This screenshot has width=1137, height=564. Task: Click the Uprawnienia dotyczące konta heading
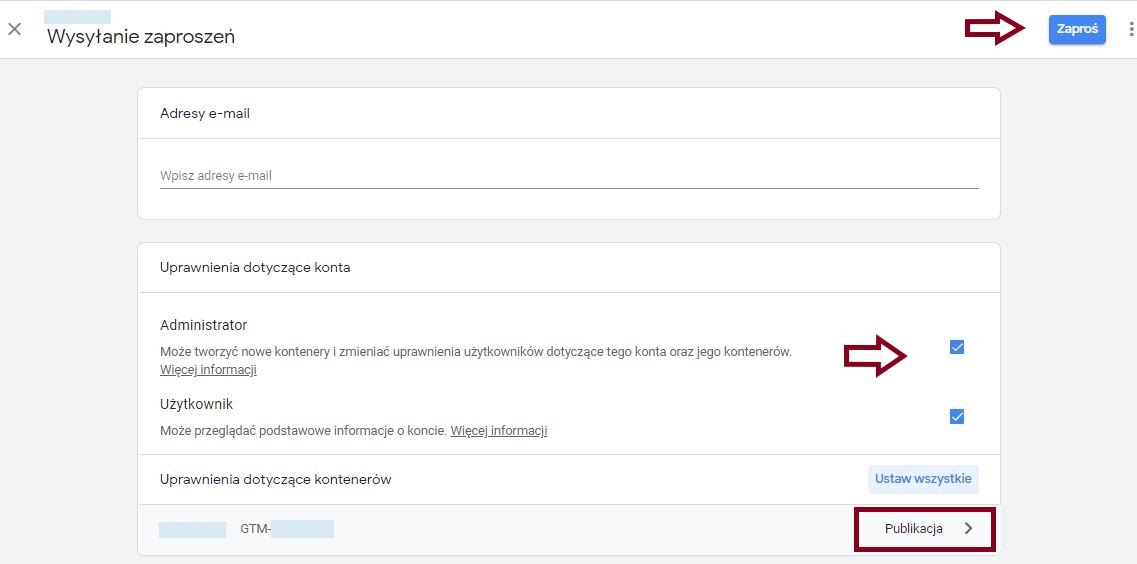255,267
